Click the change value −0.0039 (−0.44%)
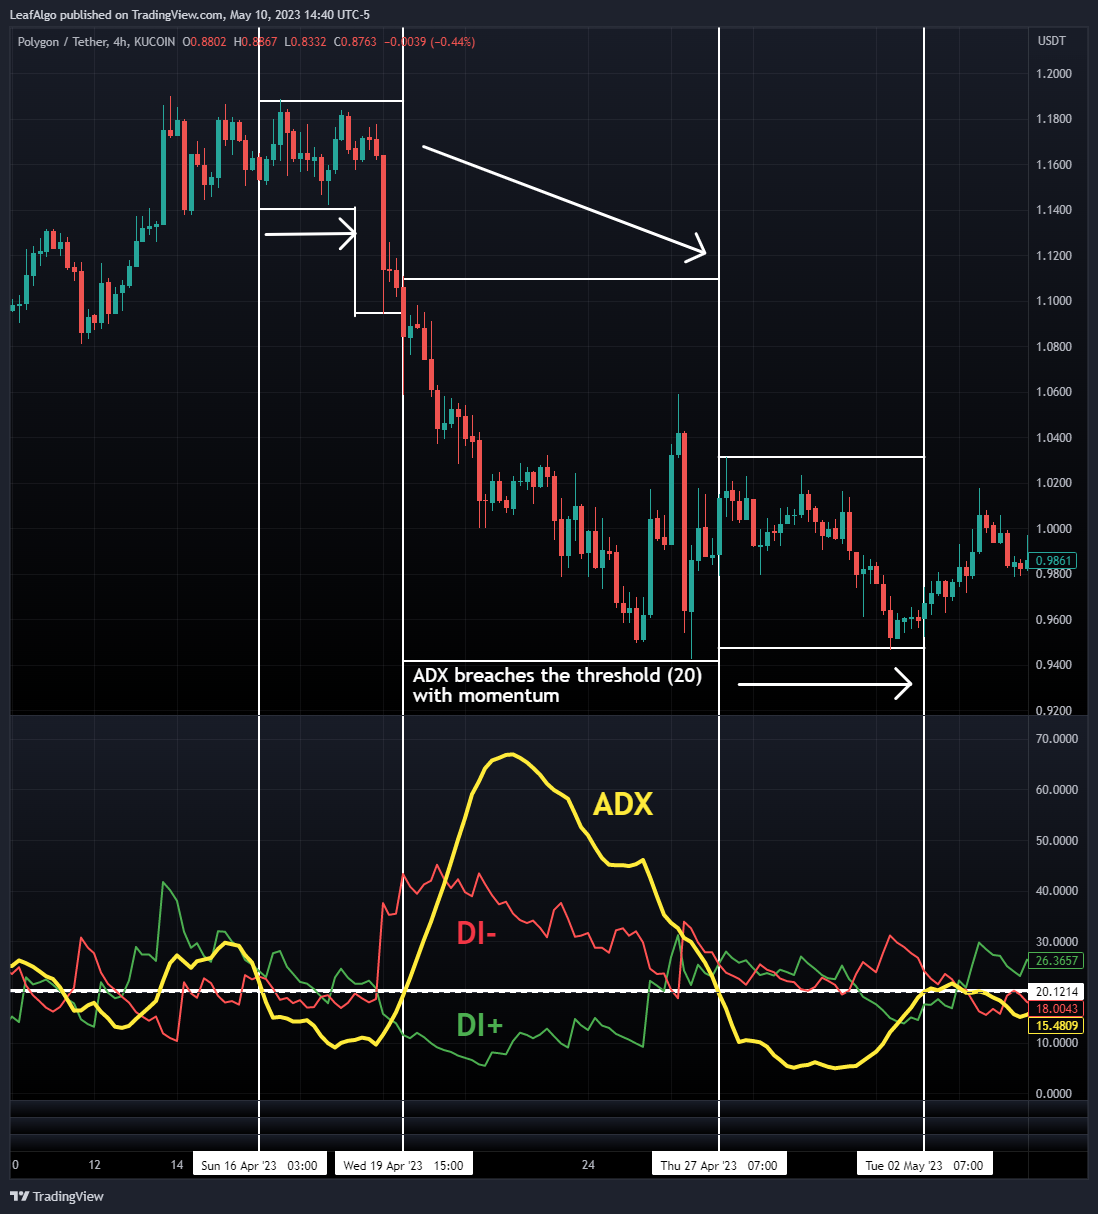 (430, 42)
